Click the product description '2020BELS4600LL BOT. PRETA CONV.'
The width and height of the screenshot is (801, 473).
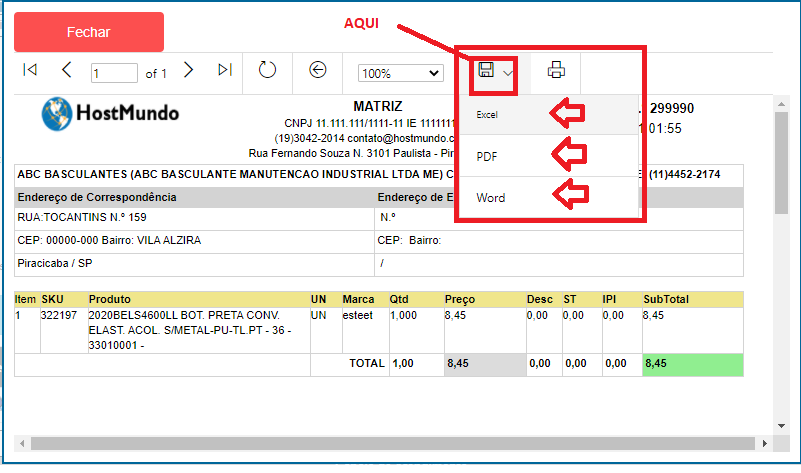tap(184, 315)
